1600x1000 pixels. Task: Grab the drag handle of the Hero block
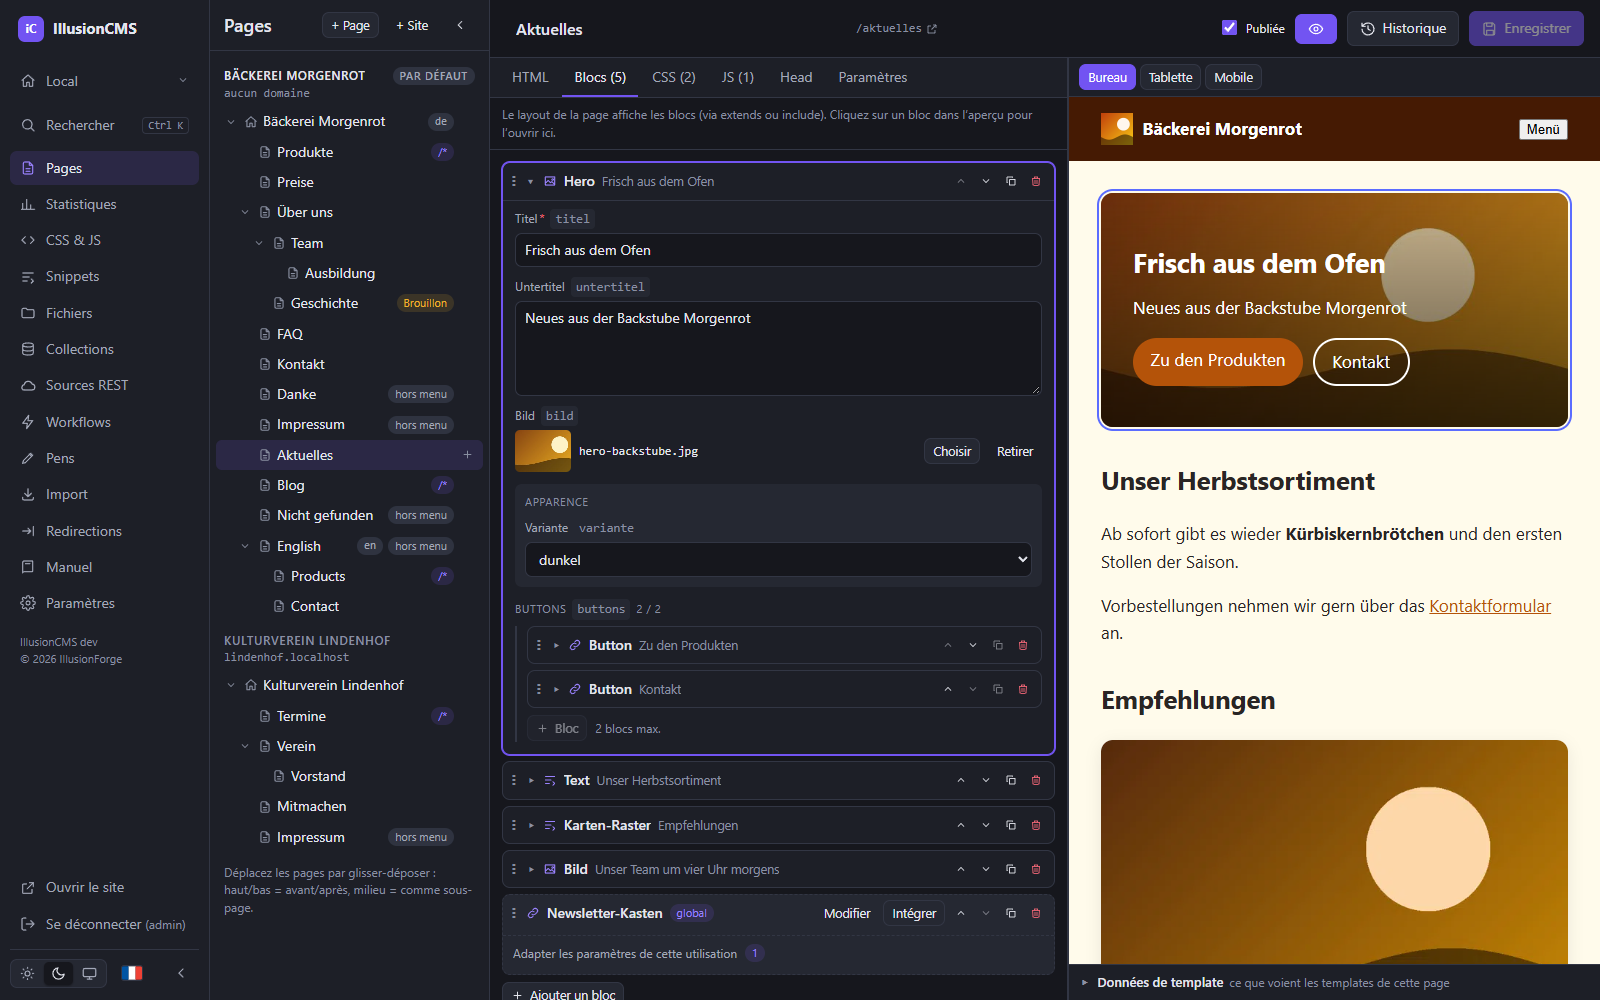(514, 181)
